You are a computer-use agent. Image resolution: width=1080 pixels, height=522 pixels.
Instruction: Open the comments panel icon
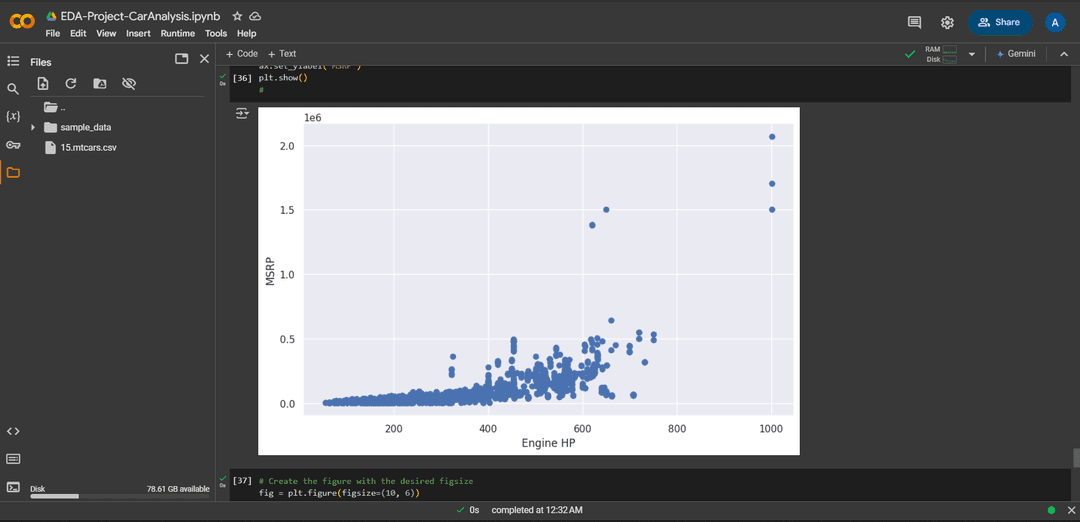(915, 22)
